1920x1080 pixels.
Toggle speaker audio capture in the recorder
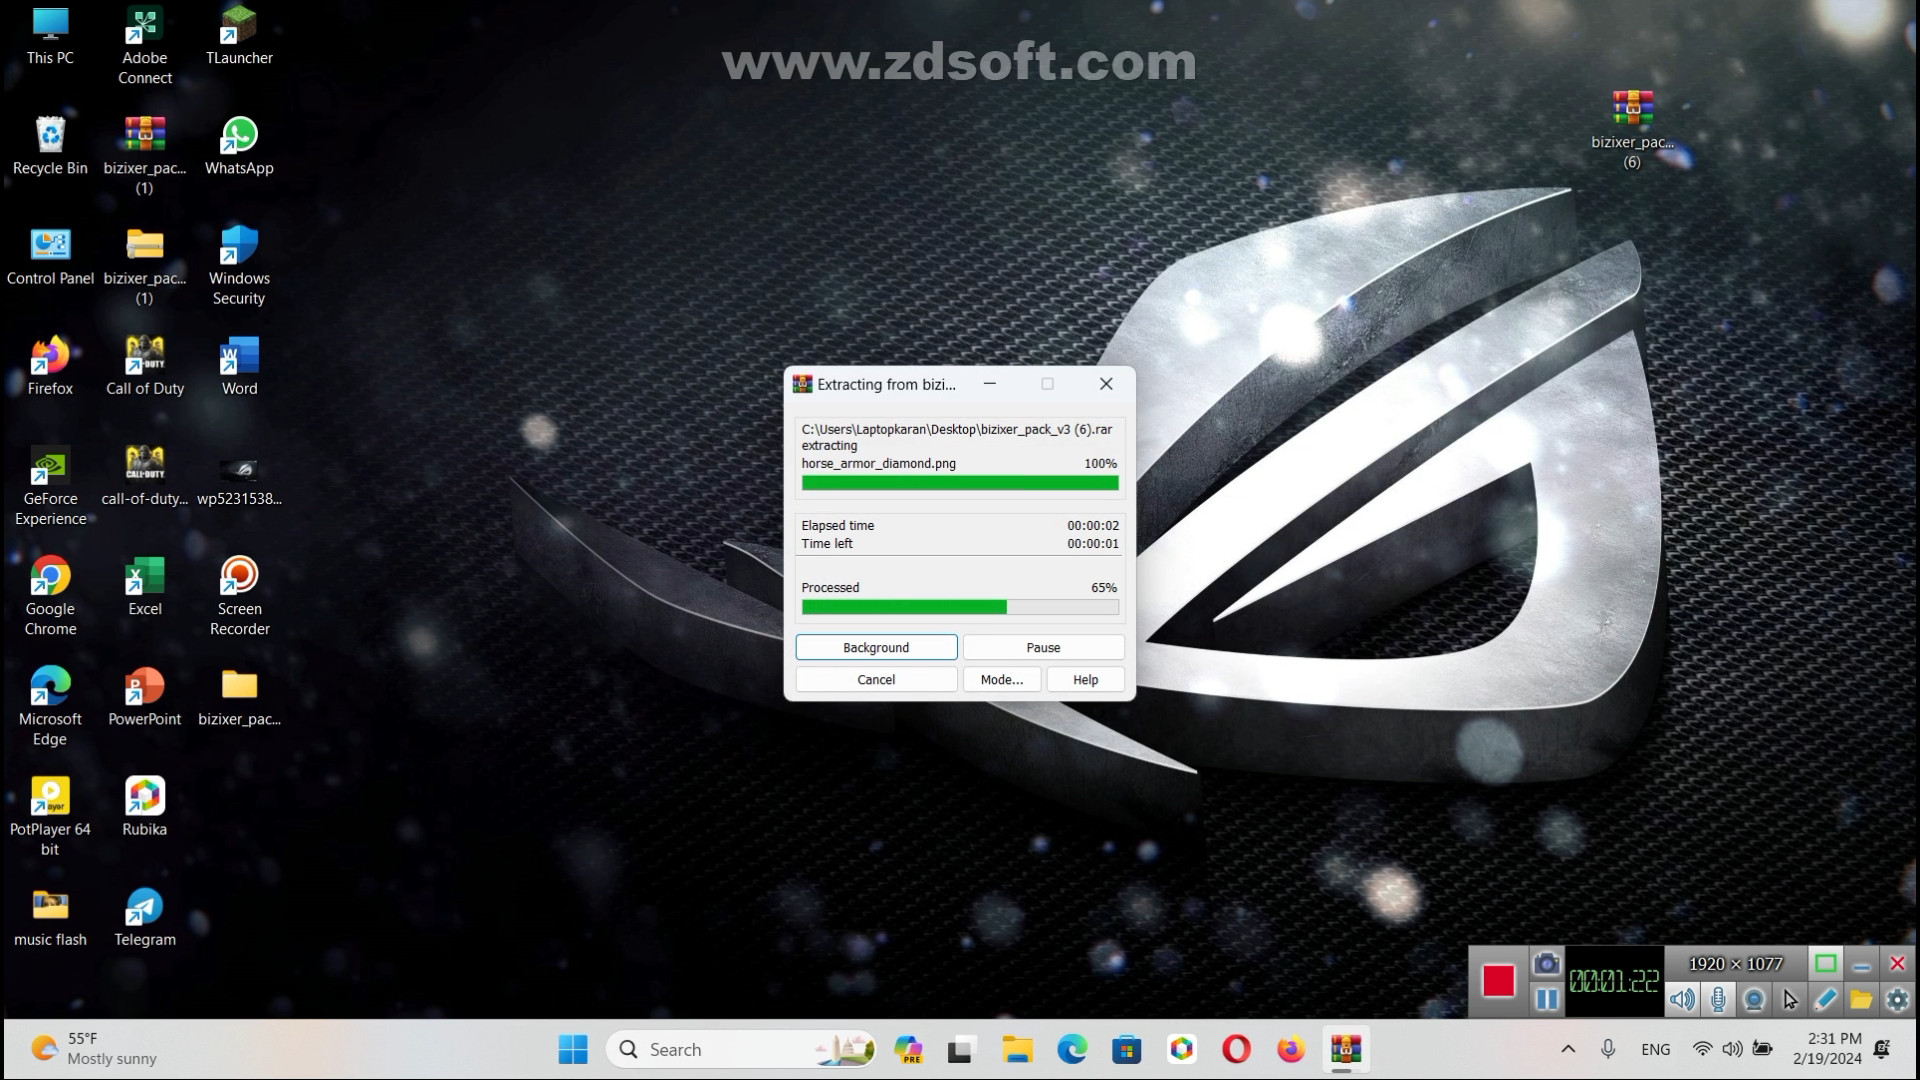point(1682,999)
